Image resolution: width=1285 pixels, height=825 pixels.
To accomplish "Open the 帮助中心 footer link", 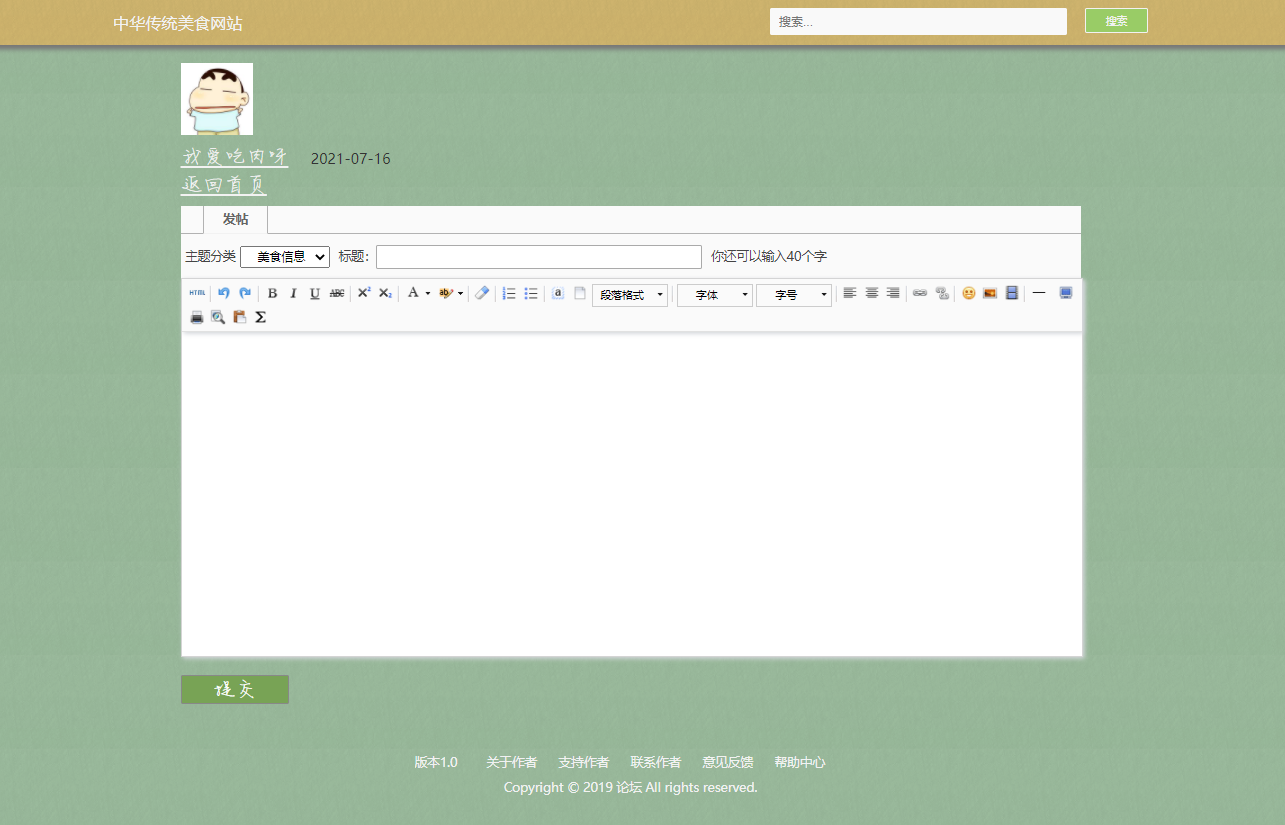I will coord(799,762).
